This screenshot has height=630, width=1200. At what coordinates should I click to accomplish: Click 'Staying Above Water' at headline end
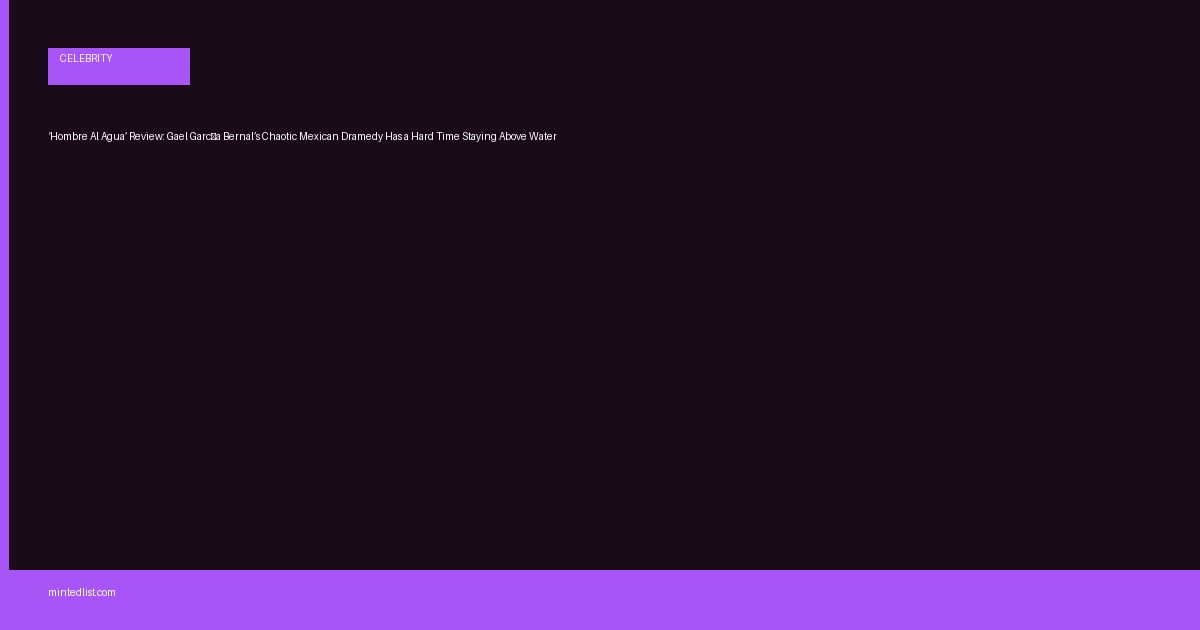[509, 136]
